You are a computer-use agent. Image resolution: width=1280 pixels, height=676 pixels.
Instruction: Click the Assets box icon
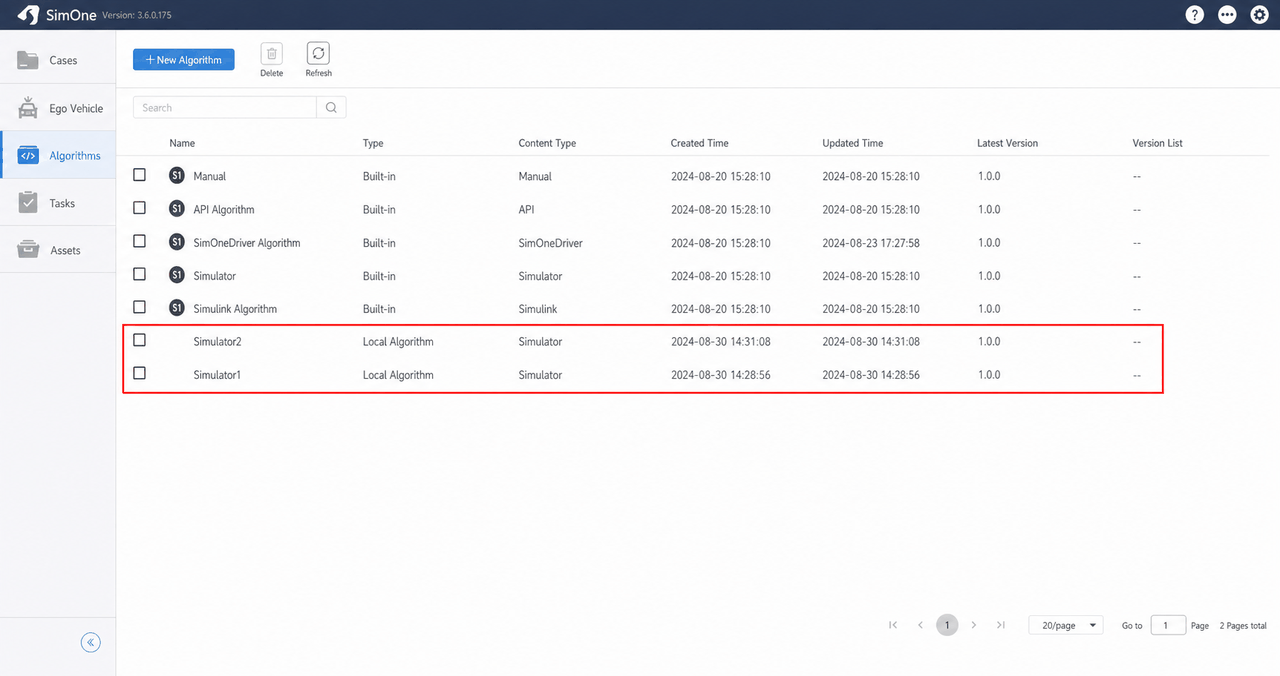(28, 250)
